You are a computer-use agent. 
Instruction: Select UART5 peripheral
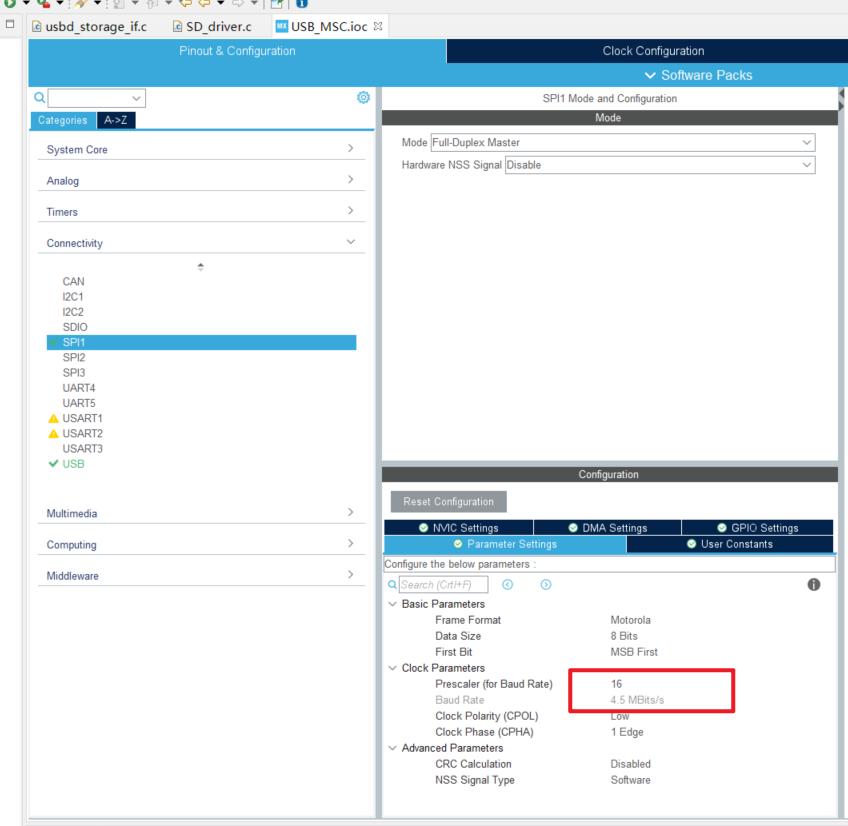coord(79,403)
